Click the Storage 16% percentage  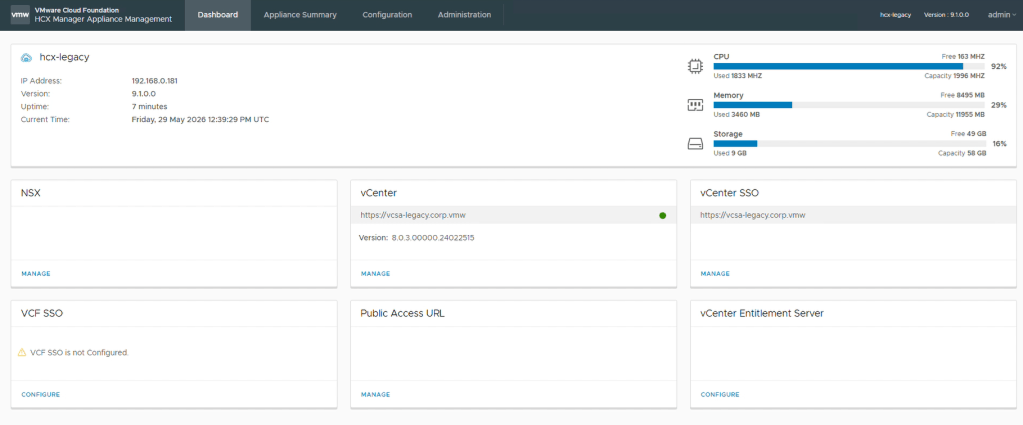999,144
